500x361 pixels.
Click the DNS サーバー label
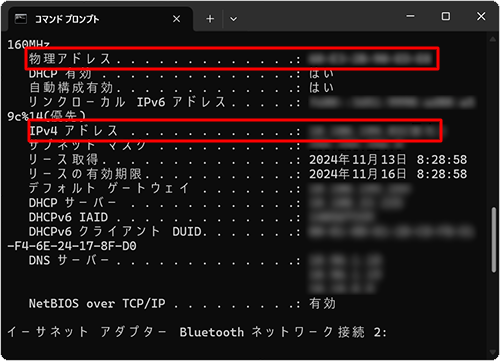point(69,260)
